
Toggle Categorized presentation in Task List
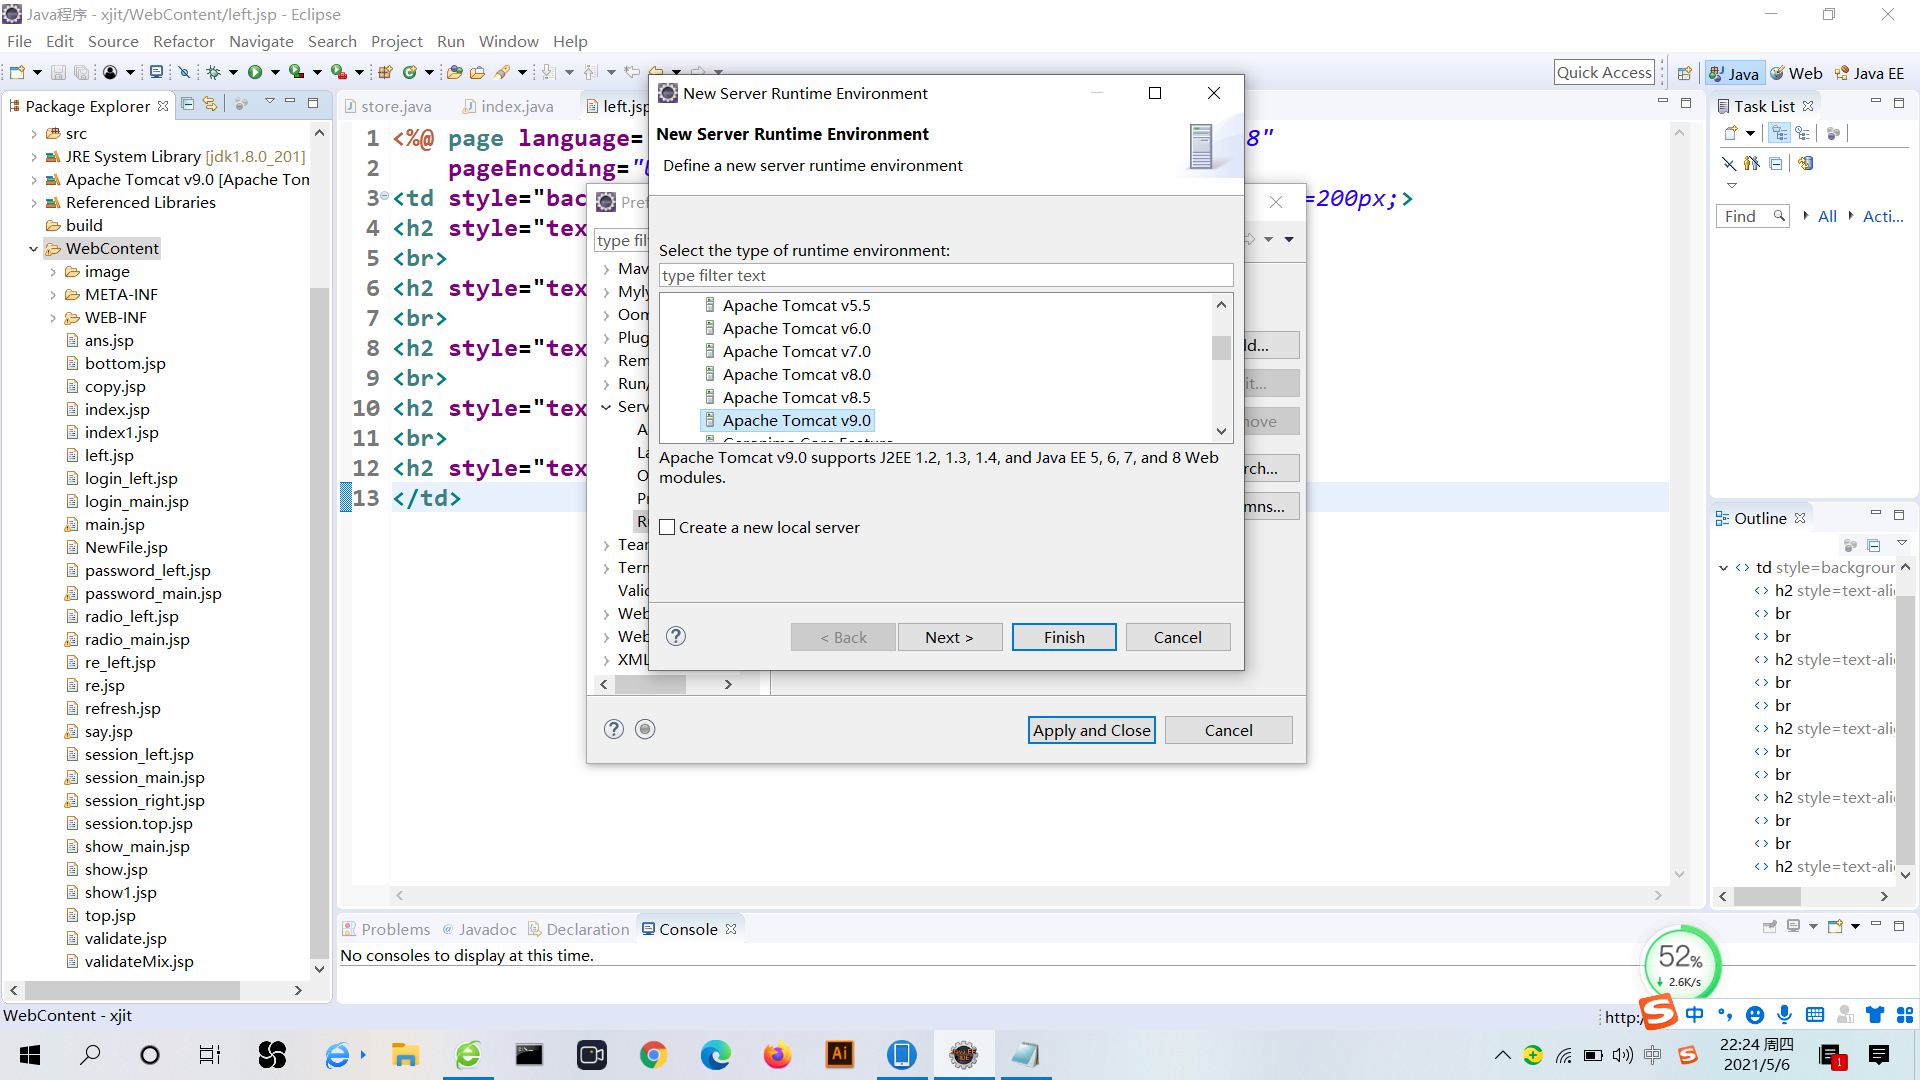[x=1780, y=133]
